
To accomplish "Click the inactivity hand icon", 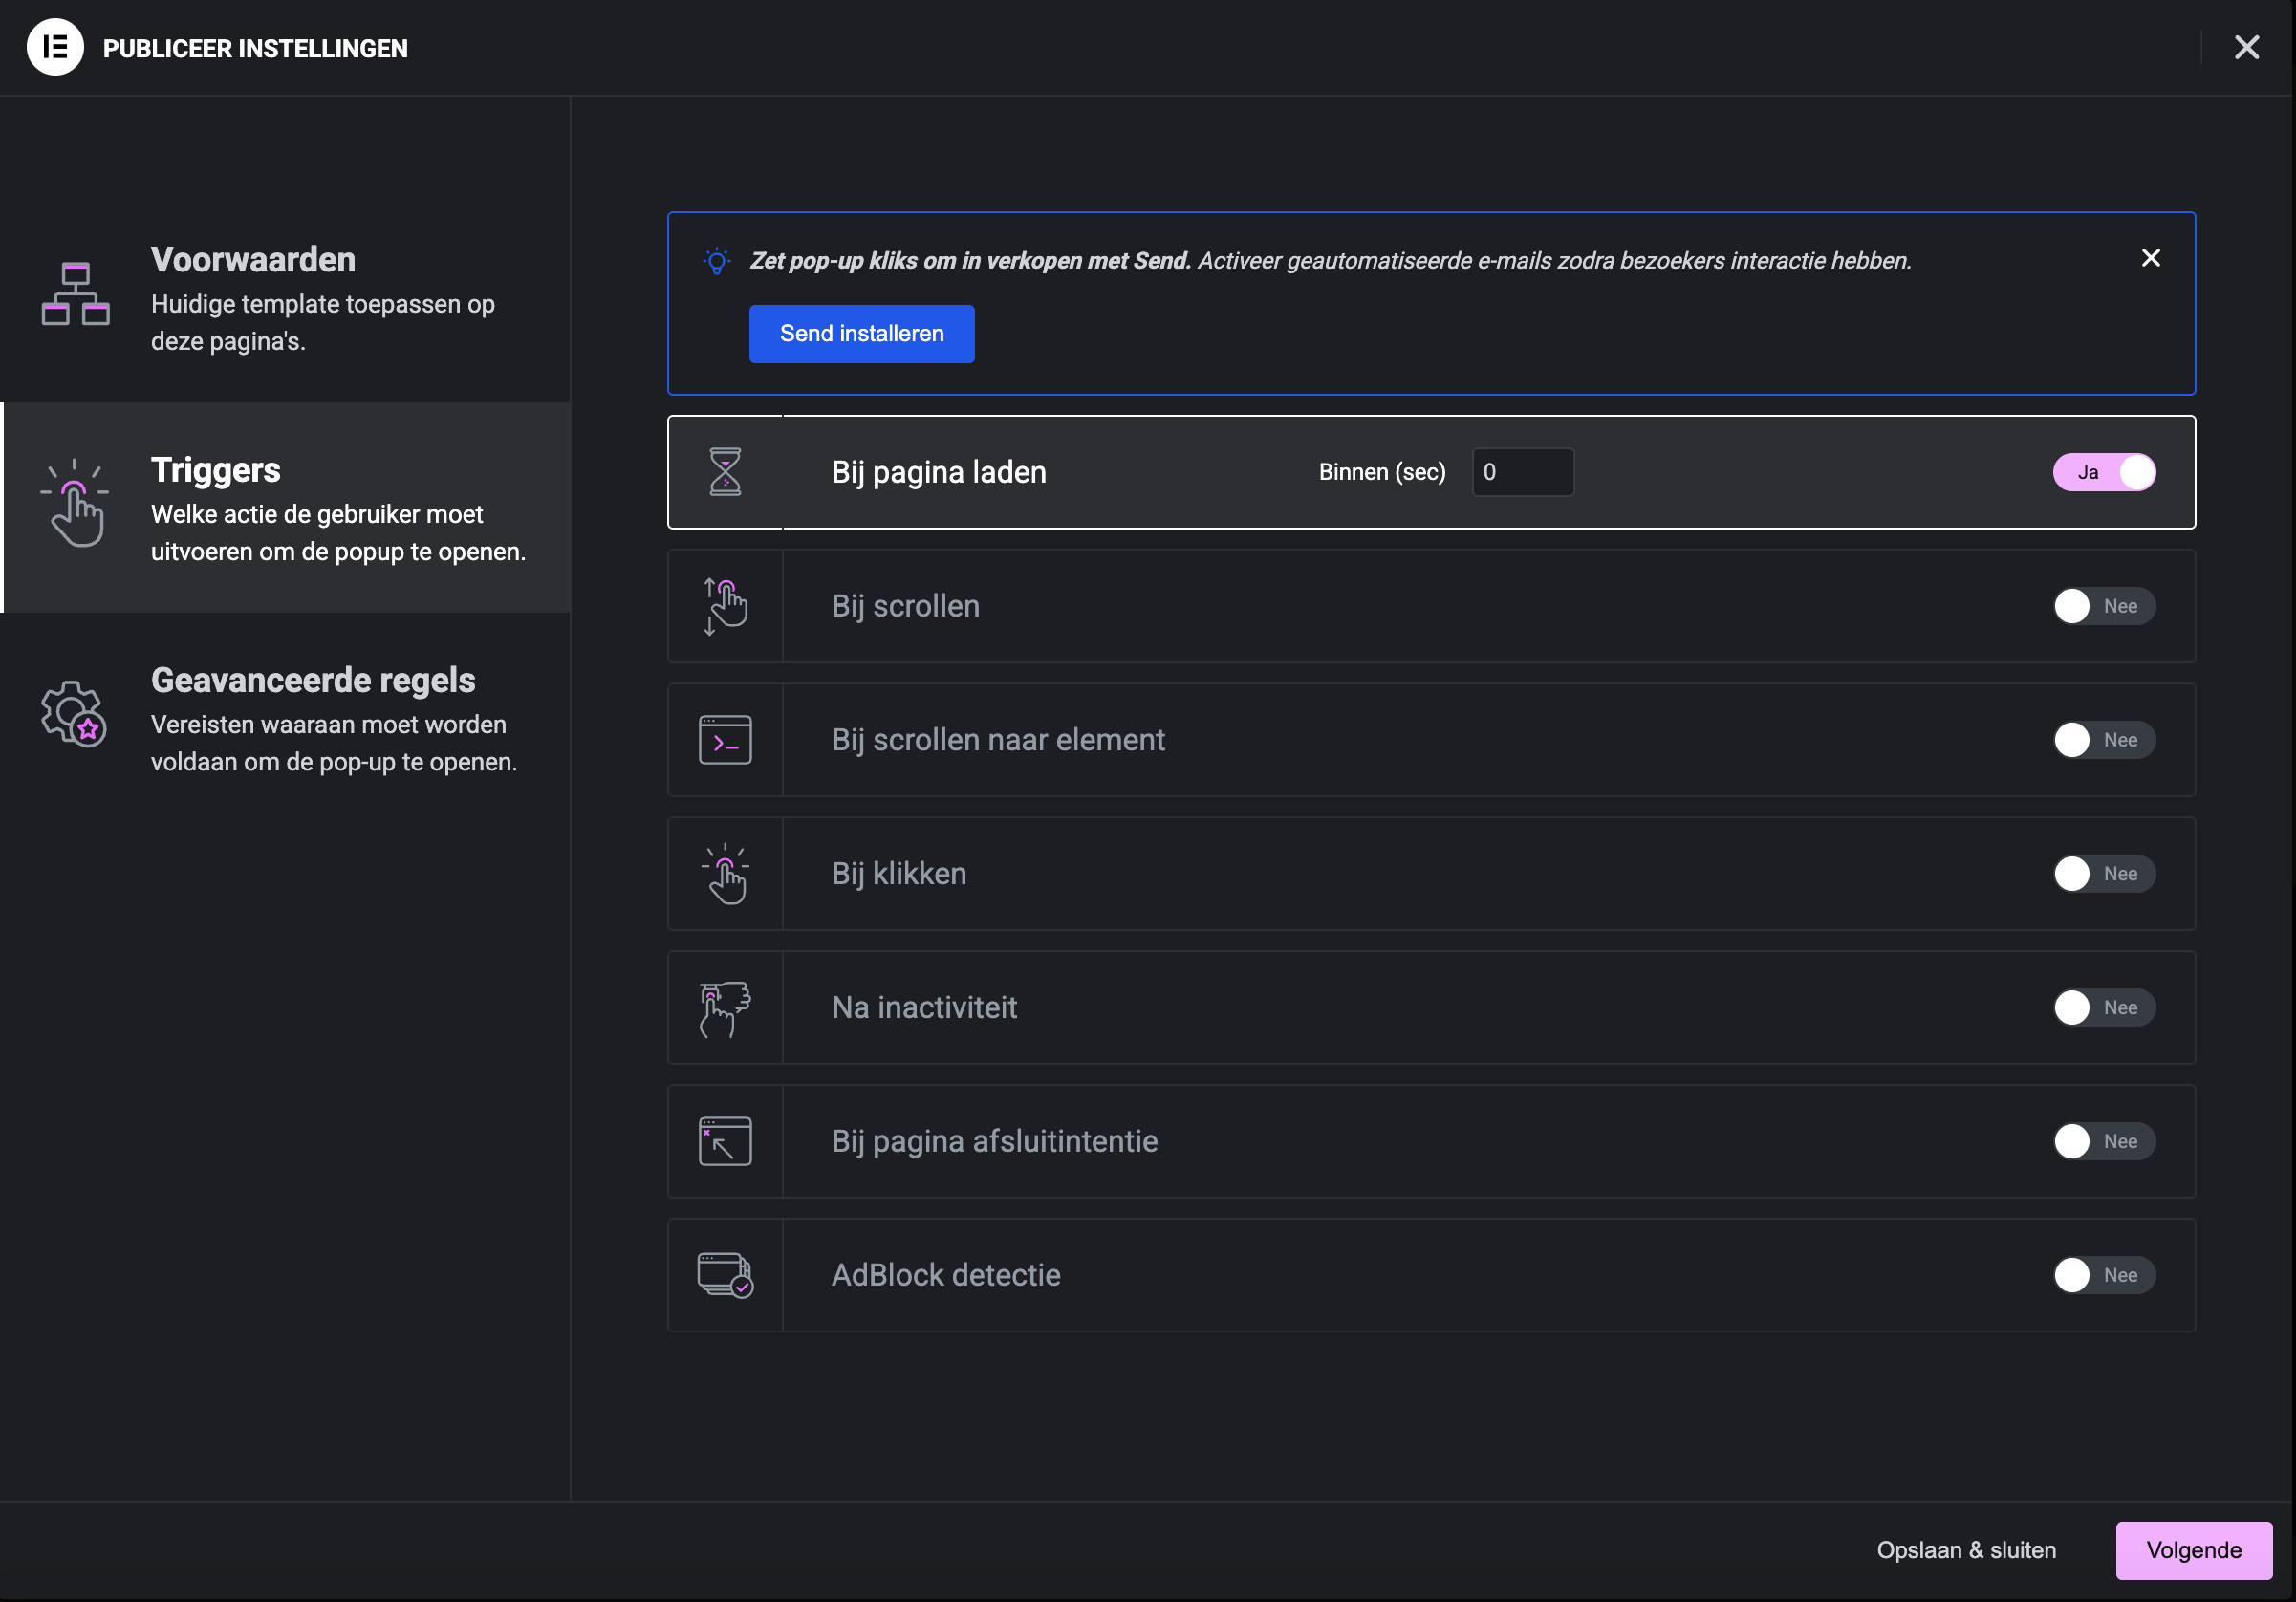I will click(x=725, y=1008).
